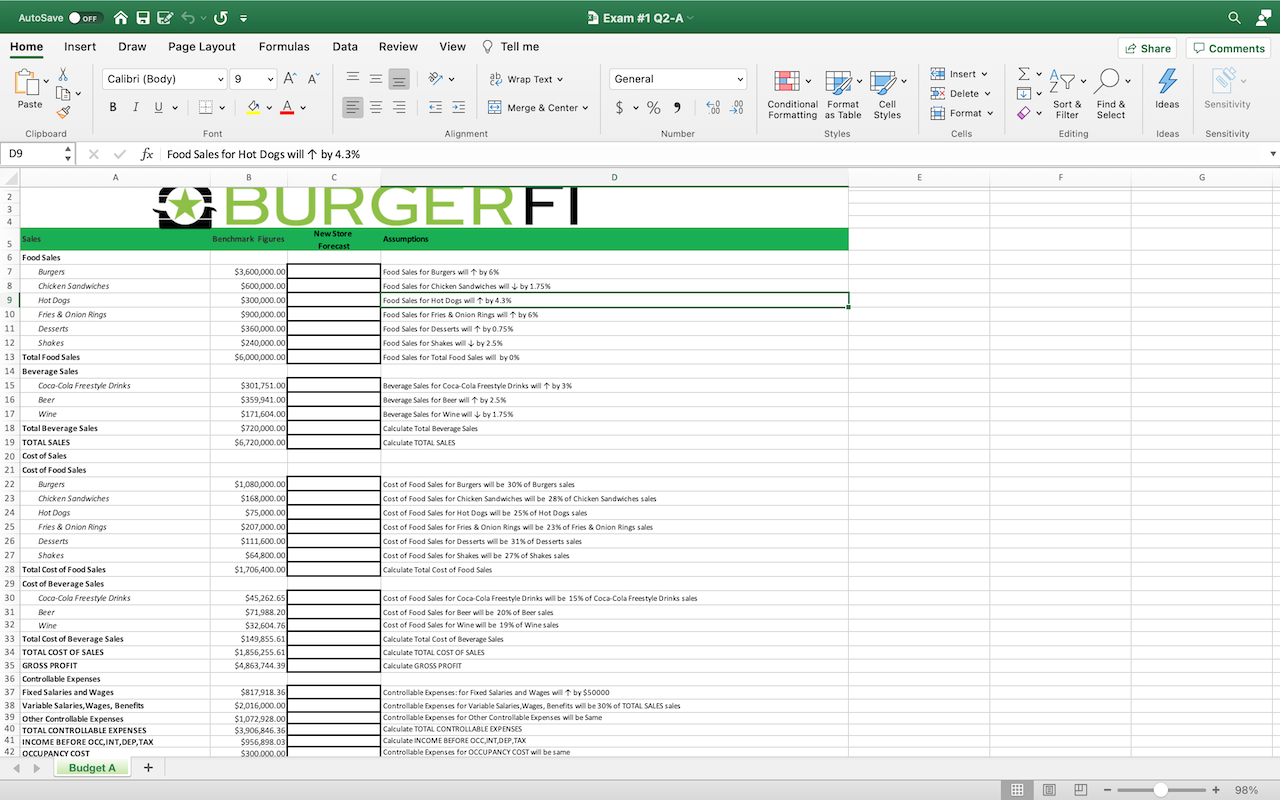This screenshot has width=1280, height=800.
Task: Open Conditional Formatting options
Action: (x=791, y=95)
